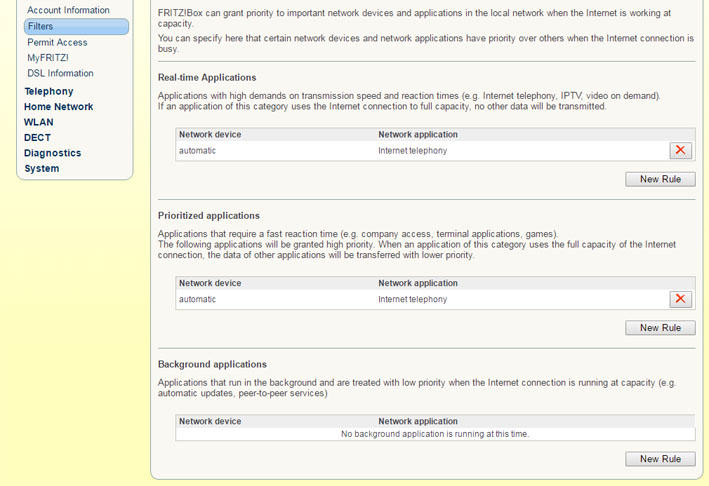This screenshot has height=486, width=709.
Task: Expand the Telephony menu
Action: (49, 91)
